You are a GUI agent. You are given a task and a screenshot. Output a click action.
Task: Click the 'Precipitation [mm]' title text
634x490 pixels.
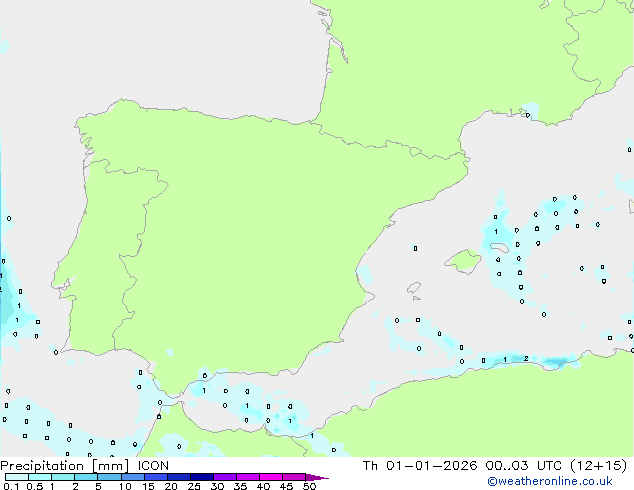point(65,466)
